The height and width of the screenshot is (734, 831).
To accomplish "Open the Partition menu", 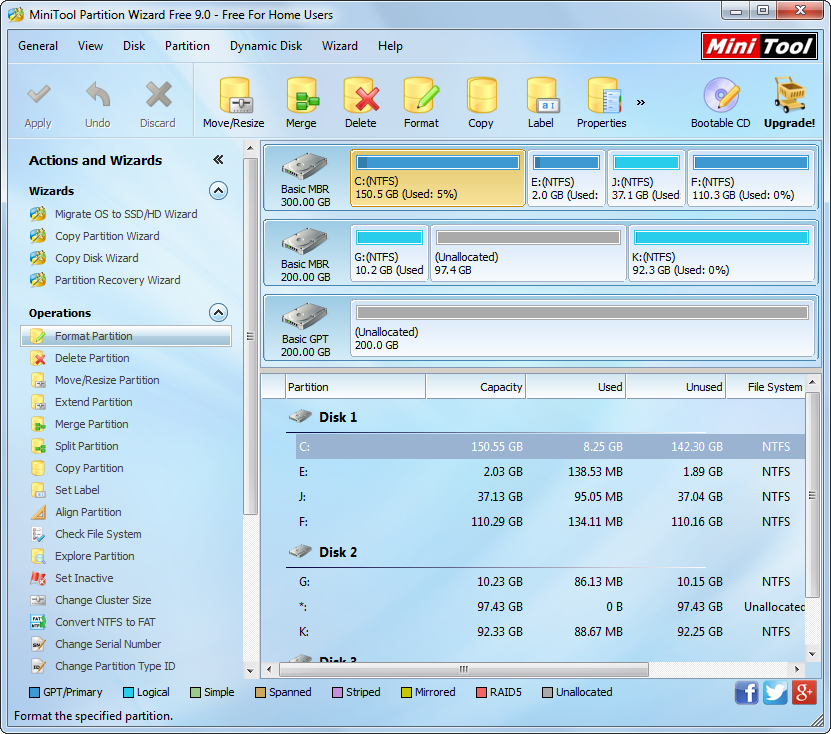I will pos(187,46).
